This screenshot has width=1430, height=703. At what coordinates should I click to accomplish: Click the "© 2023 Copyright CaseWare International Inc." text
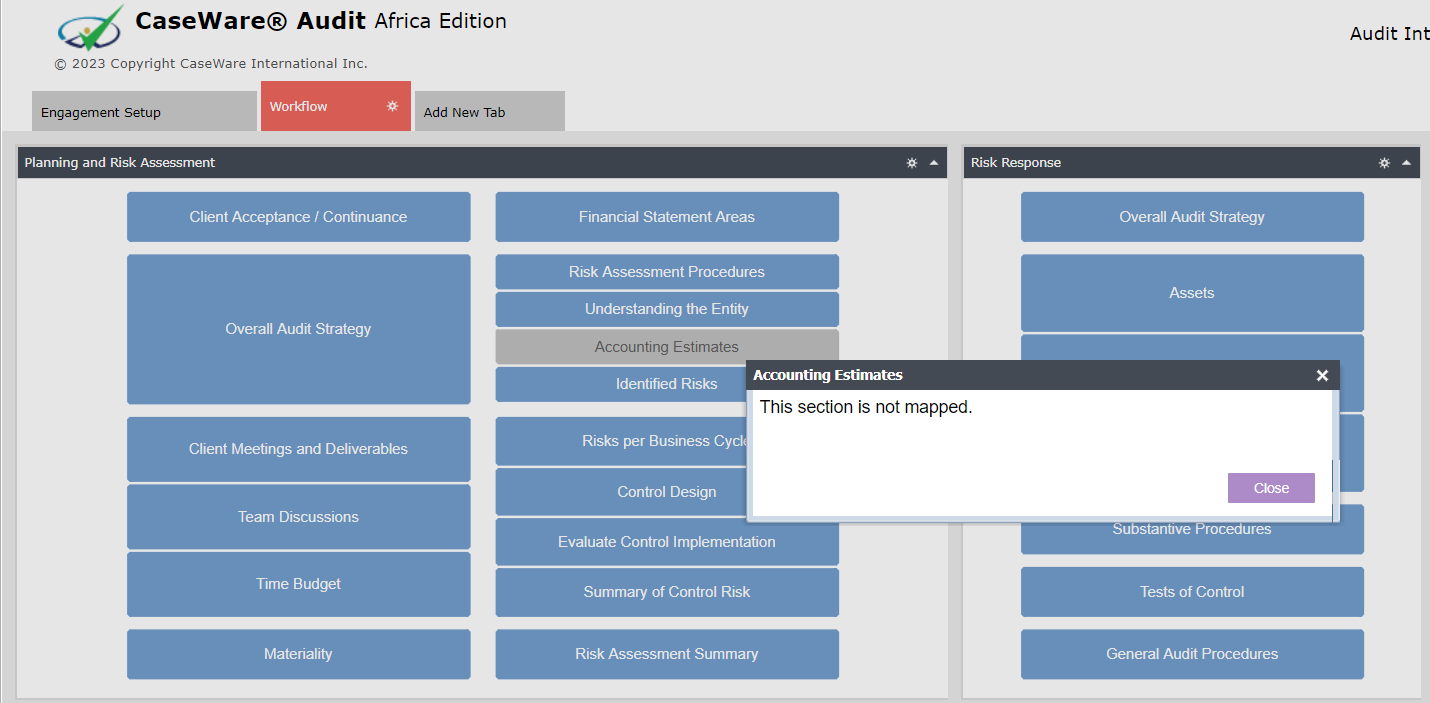[211, 63]
